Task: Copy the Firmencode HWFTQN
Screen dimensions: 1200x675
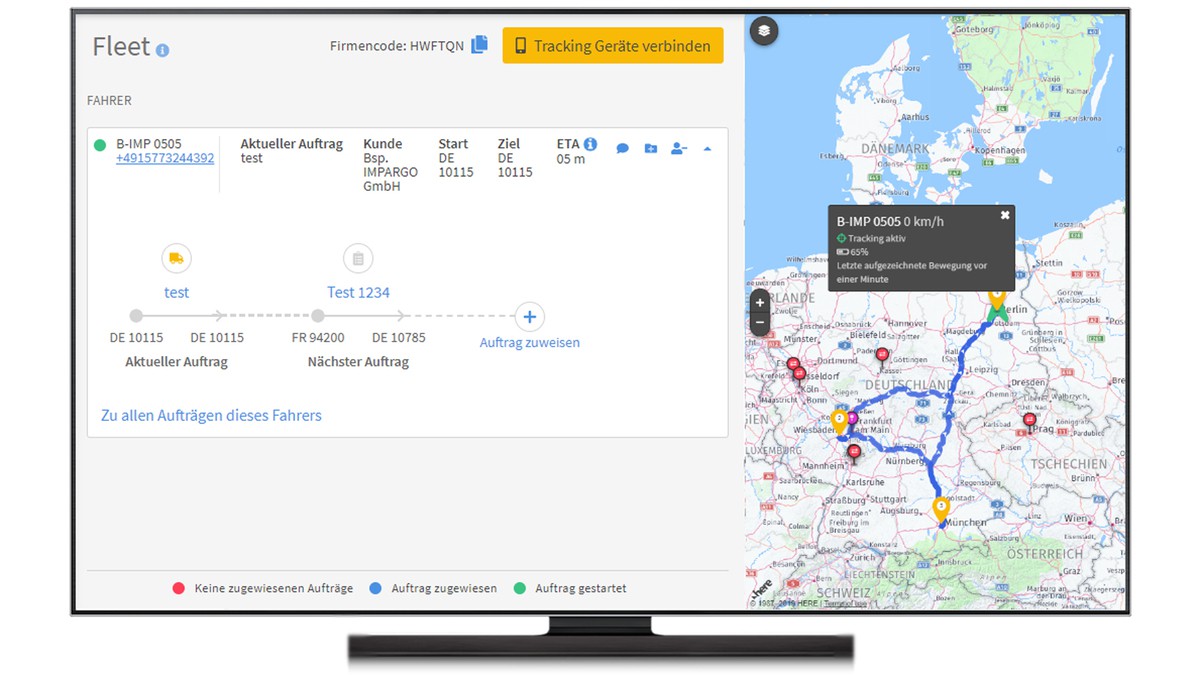Action: (480, 45)
